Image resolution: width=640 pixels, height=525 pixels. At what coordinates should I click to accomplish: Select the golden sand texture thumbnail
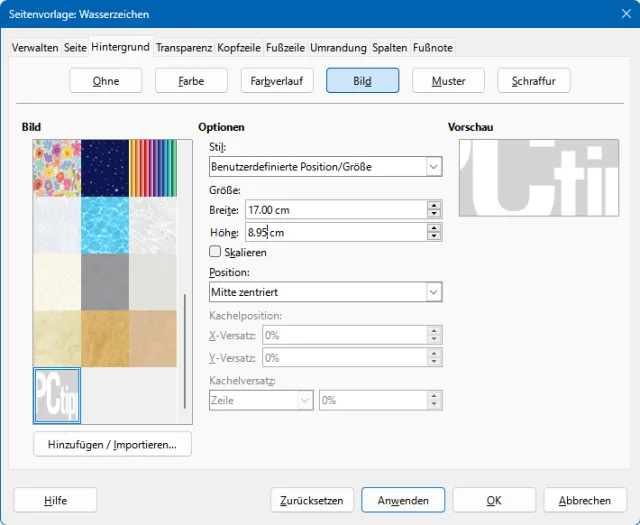click(105, 338)
